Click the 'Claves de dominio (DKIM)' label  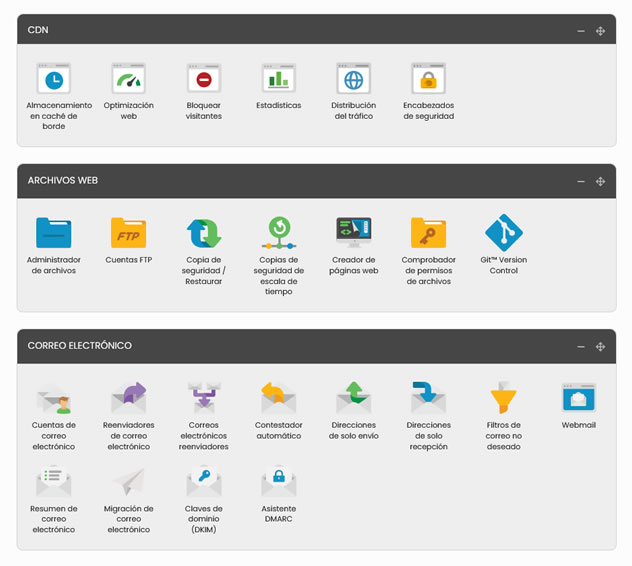click(x=204, y=519)
